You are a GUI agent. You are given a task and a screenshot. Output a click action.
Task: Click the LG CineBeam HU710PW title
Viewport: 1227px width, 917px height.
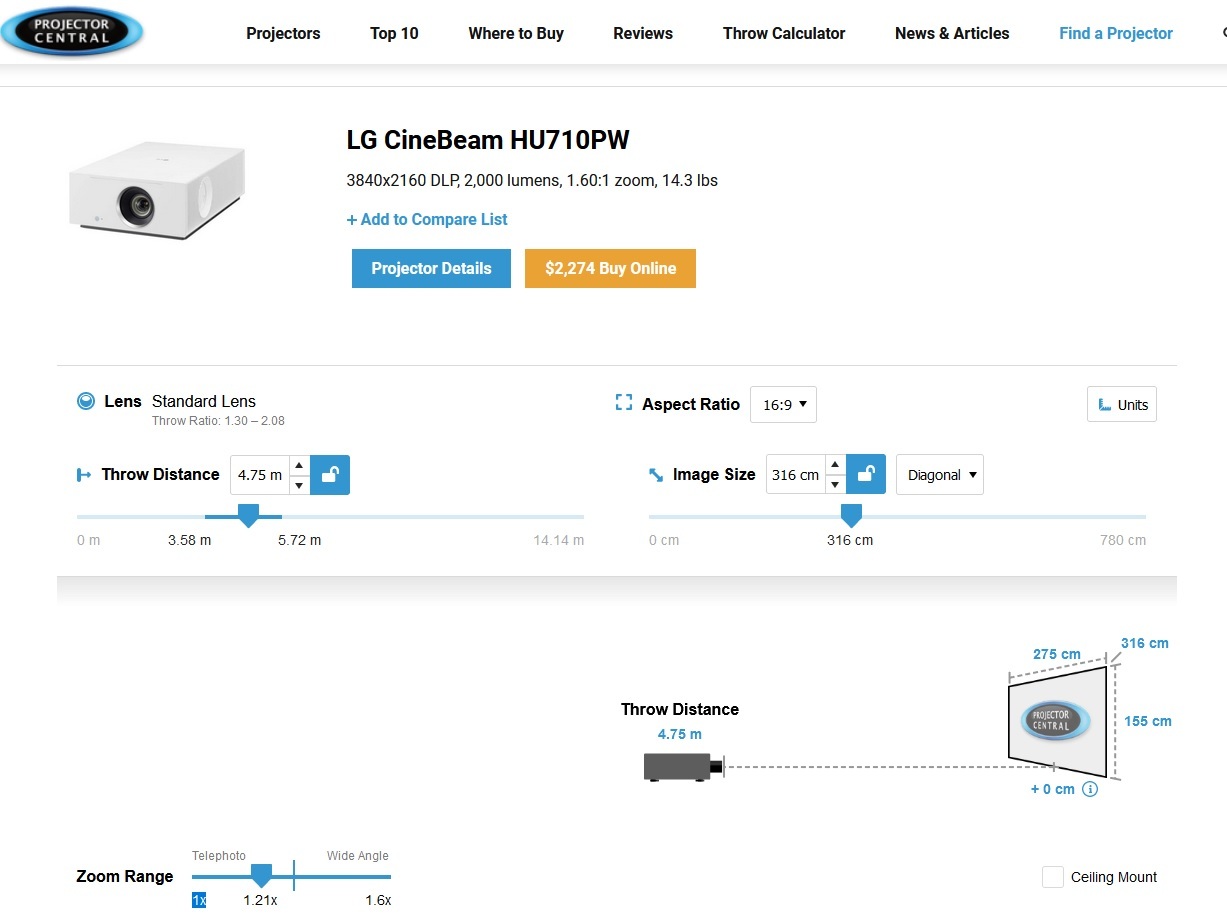coord(488,140)
